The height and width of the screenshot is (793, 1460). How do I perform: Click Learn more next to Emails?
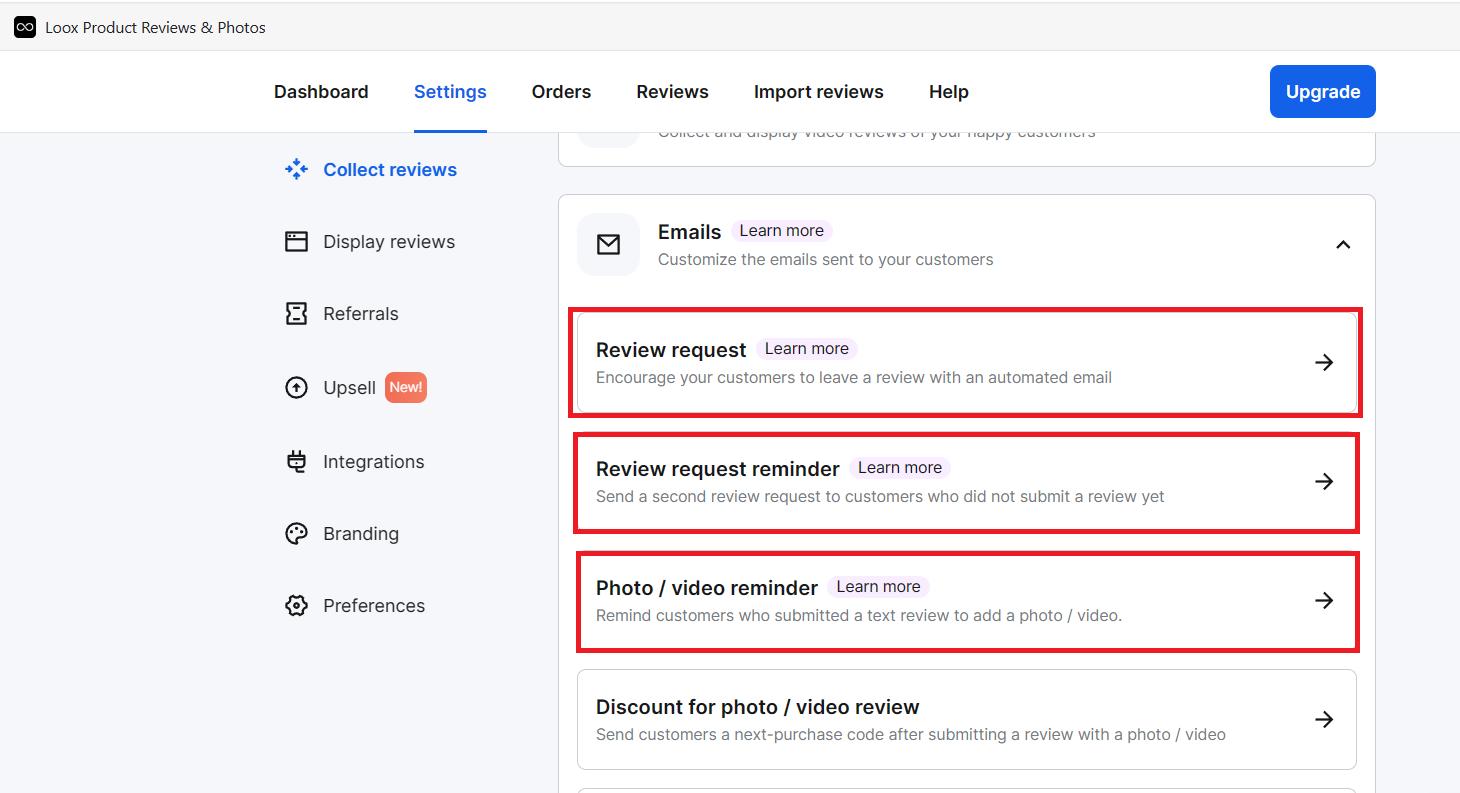(781, 231)
